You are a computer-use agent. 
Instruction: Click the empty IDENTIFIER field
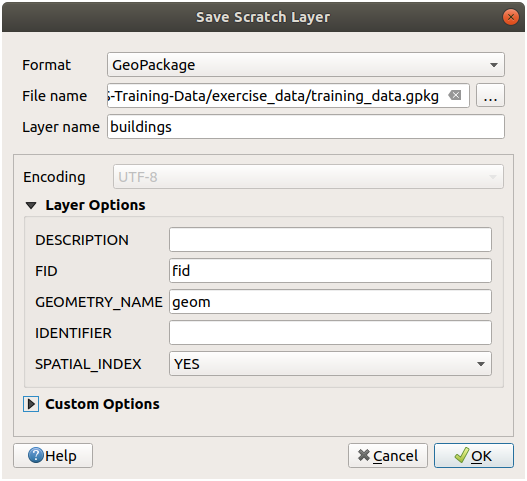click(x=330, y=333)
